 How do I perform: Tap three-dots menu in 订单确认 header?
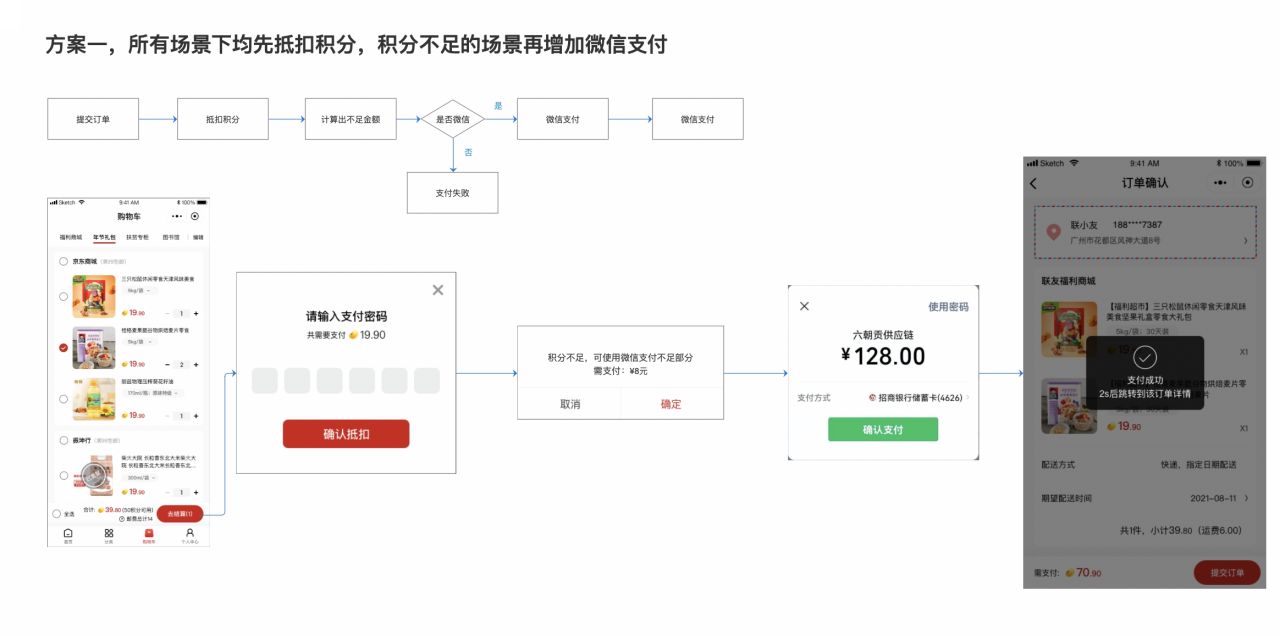point(1220,182)
